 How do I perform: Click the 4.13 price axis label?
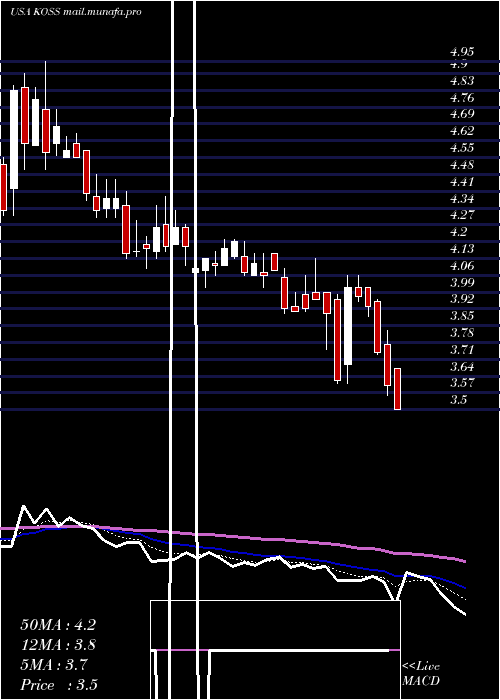click(x=462, y=249)
